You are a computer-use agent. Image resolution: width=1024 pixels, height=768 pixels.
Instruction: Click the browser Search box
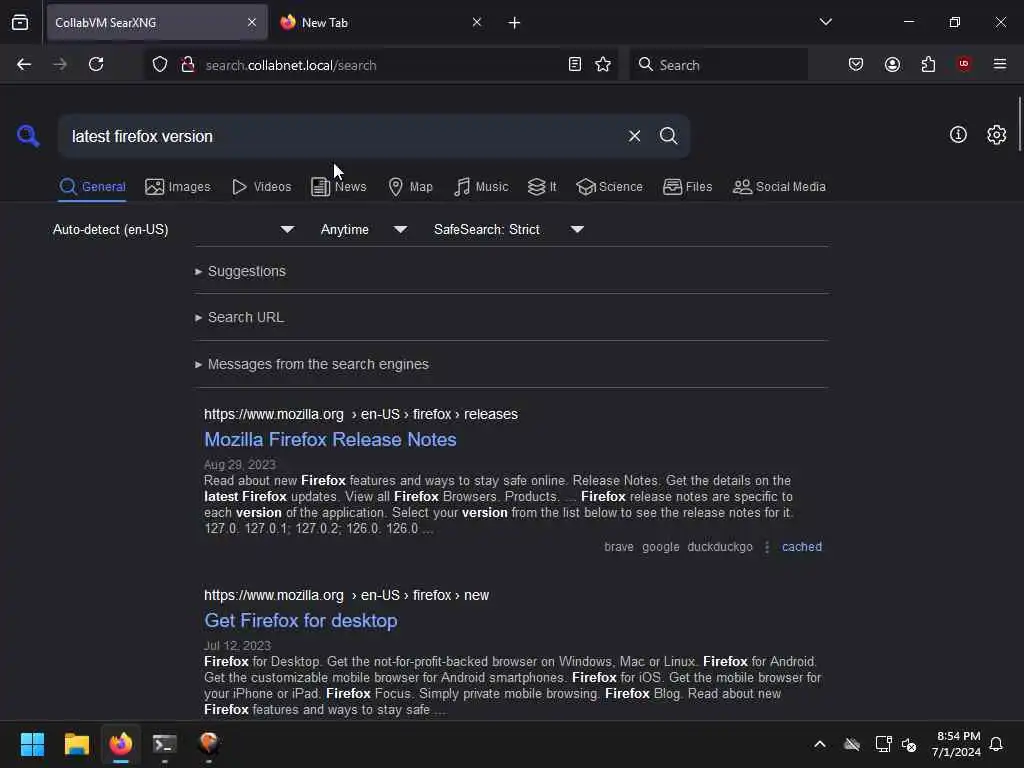[x=718, y=65]
